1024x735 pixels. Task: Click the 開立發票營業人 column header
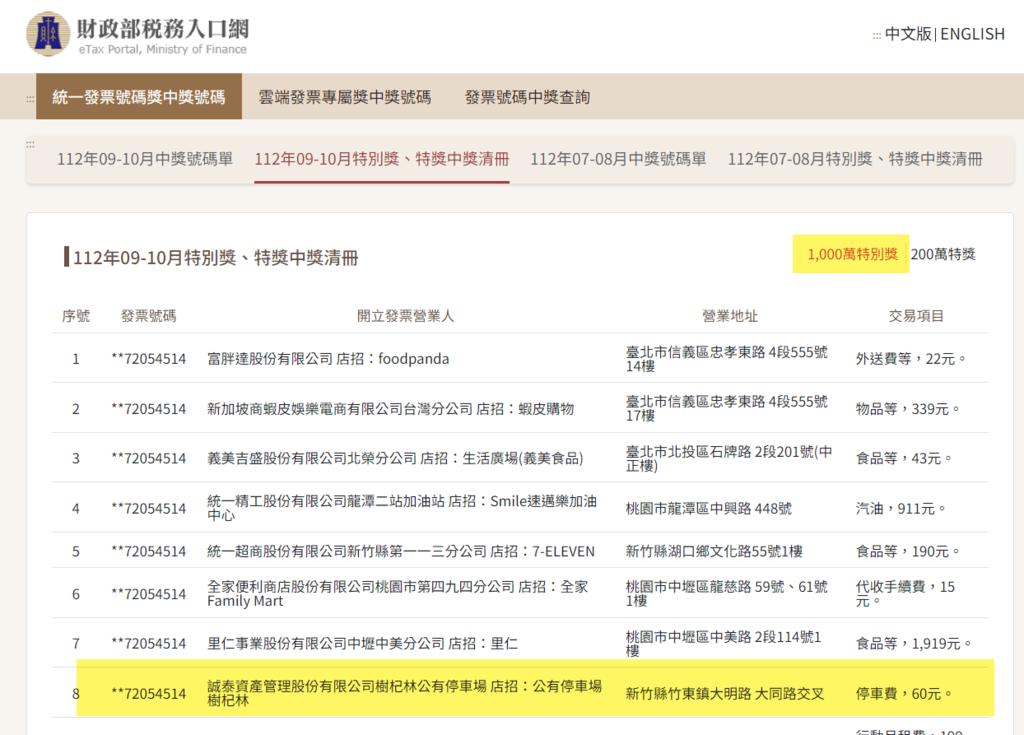point(405,316)
